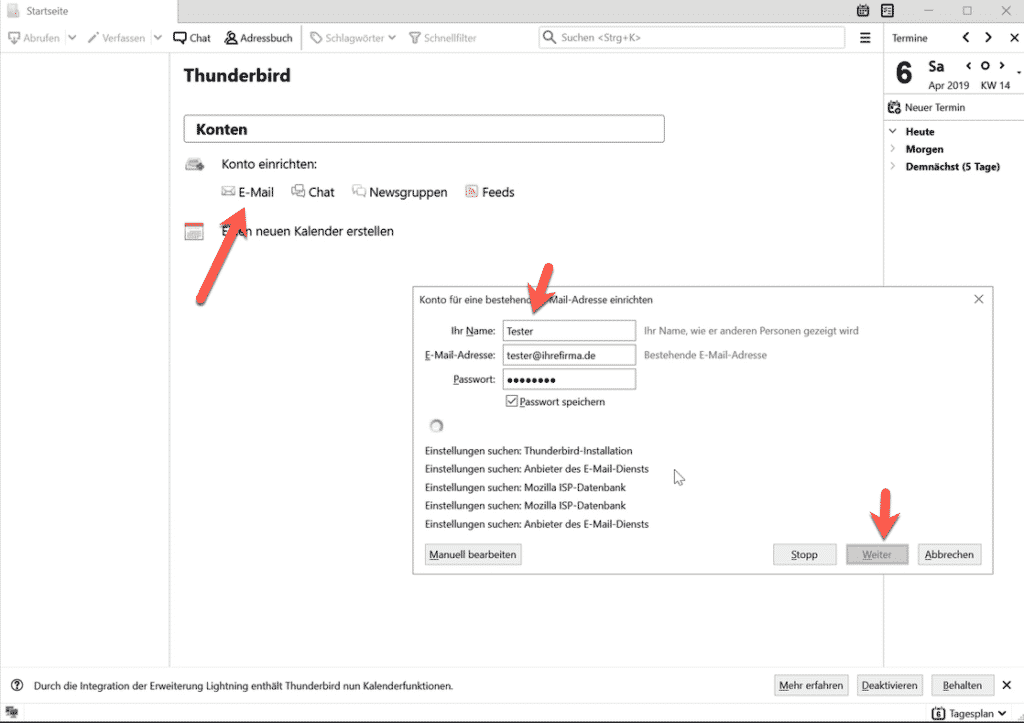This screenshot has width=1024, height=723.
Task: Click the Weiter button
Action: coord(877,554)
